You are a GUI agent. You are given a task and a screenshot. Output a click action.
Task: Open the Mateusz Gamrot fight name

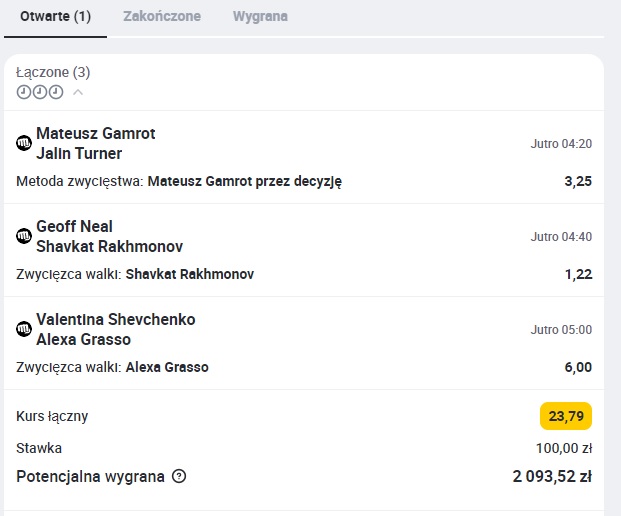96,133
